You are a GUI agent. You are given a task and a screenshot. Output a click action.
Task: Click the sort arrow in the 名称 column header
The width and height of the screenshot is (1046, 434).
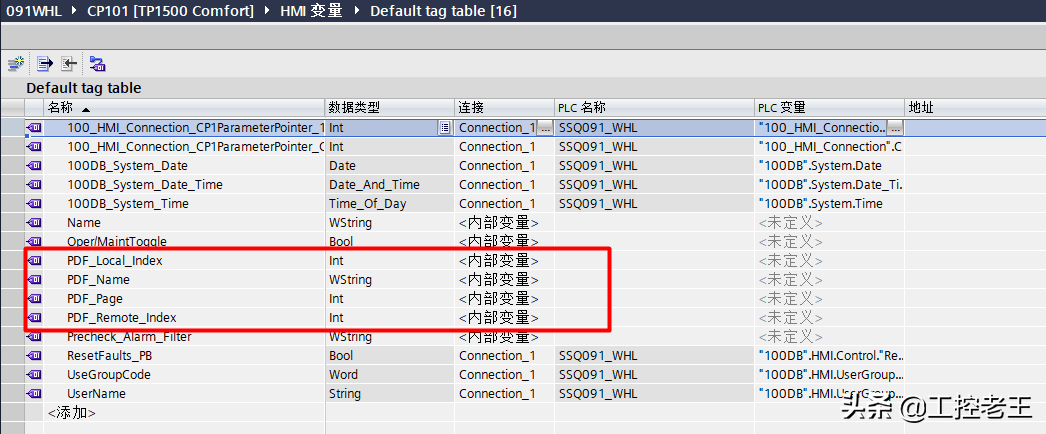(85, 109)
